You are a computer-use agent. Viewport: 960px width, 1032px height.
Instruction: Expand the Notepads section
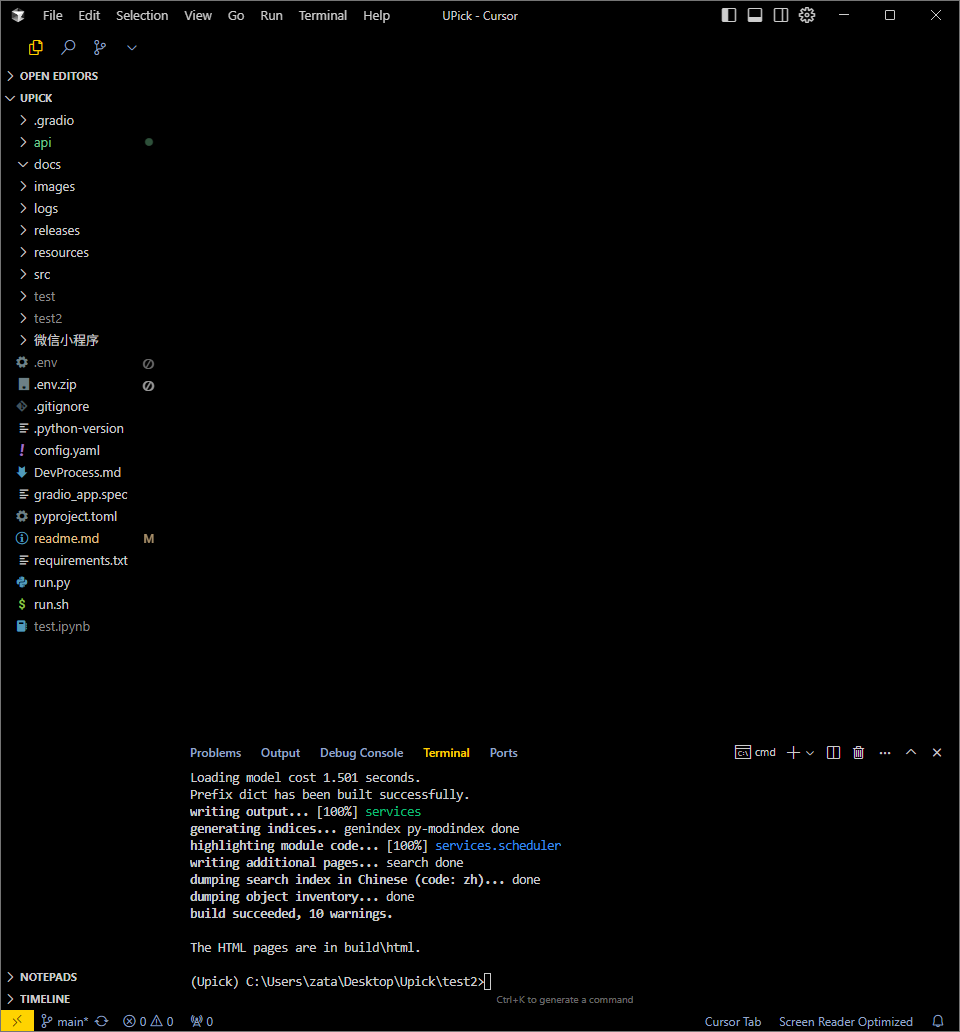tap(80, 977)
